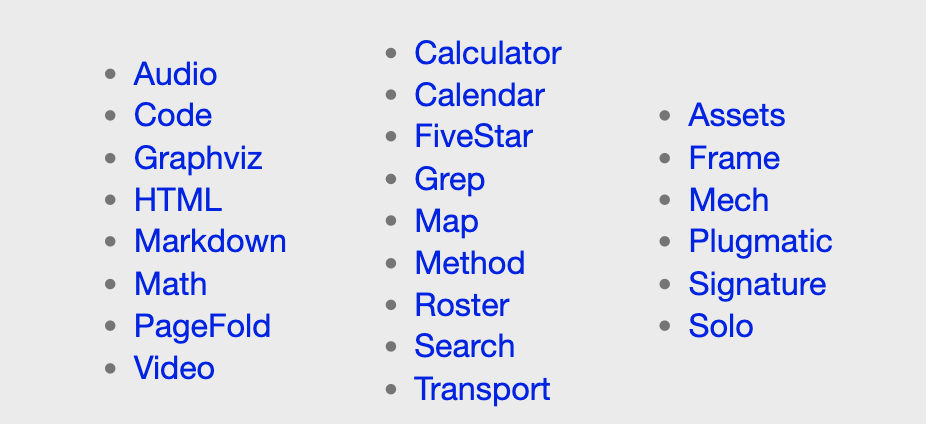The height and width of the screenshot is (424, 926).
Task: Open the Assets link
Action: 736,115
